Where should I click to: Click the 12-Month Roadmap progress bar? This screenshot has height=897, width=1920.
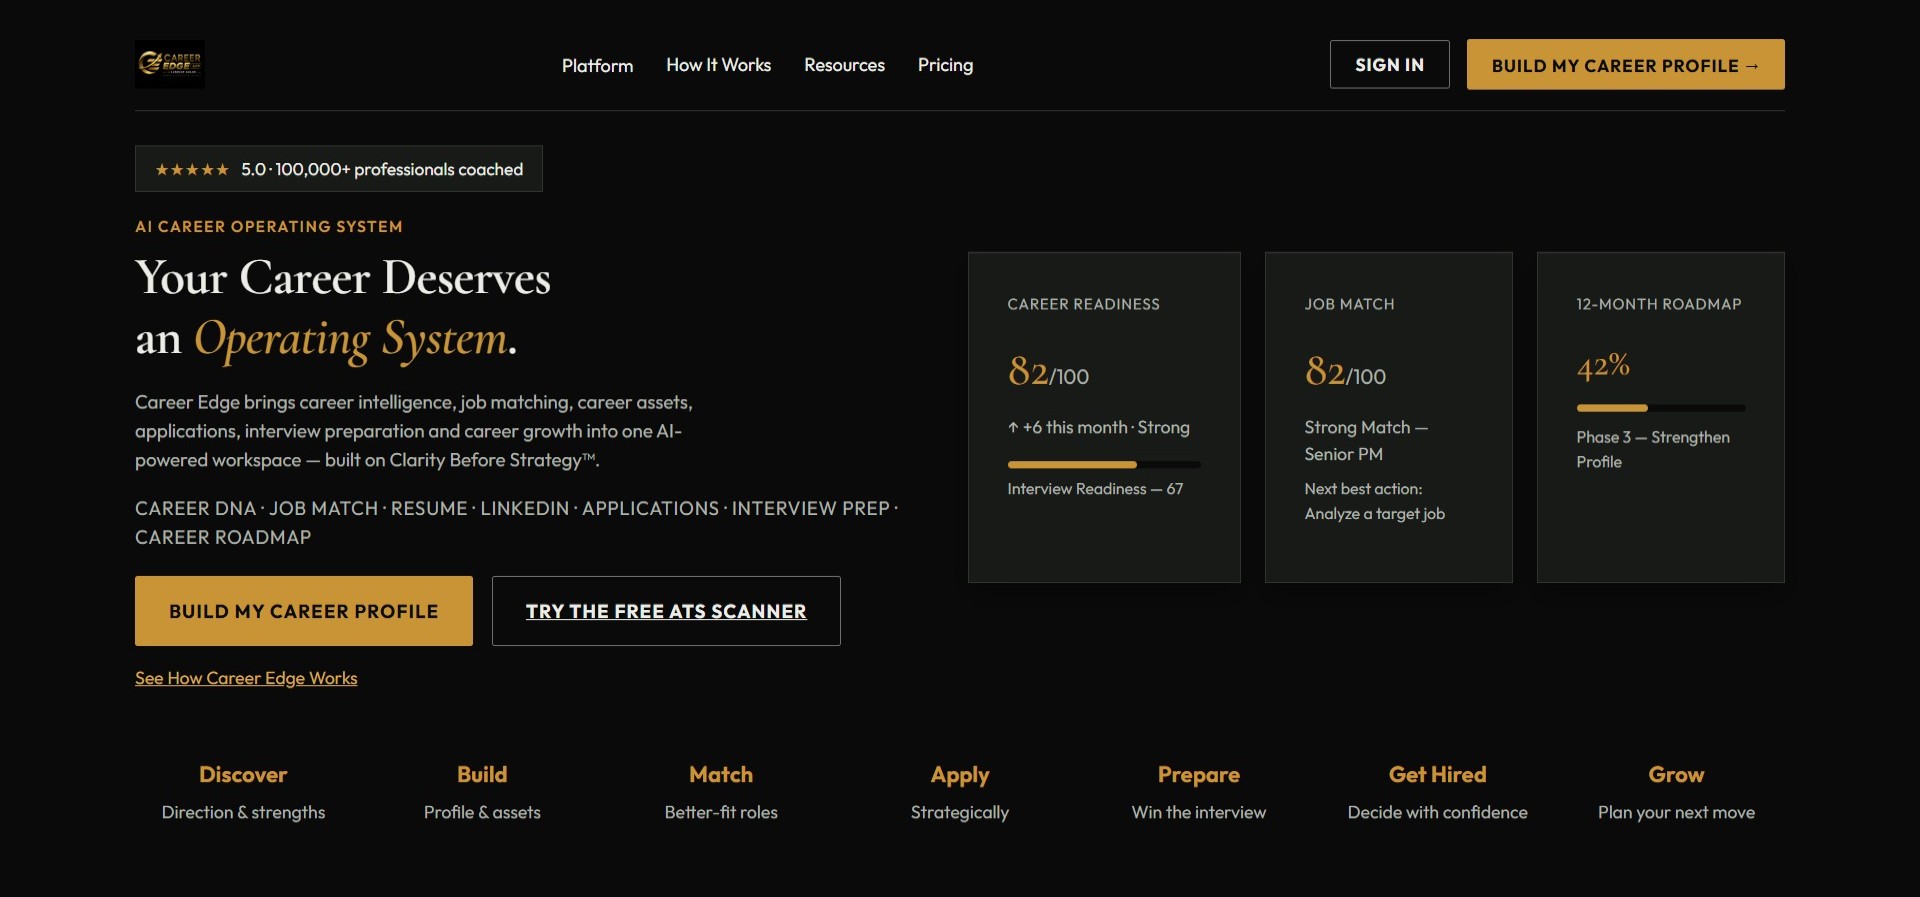[1661, 408]
